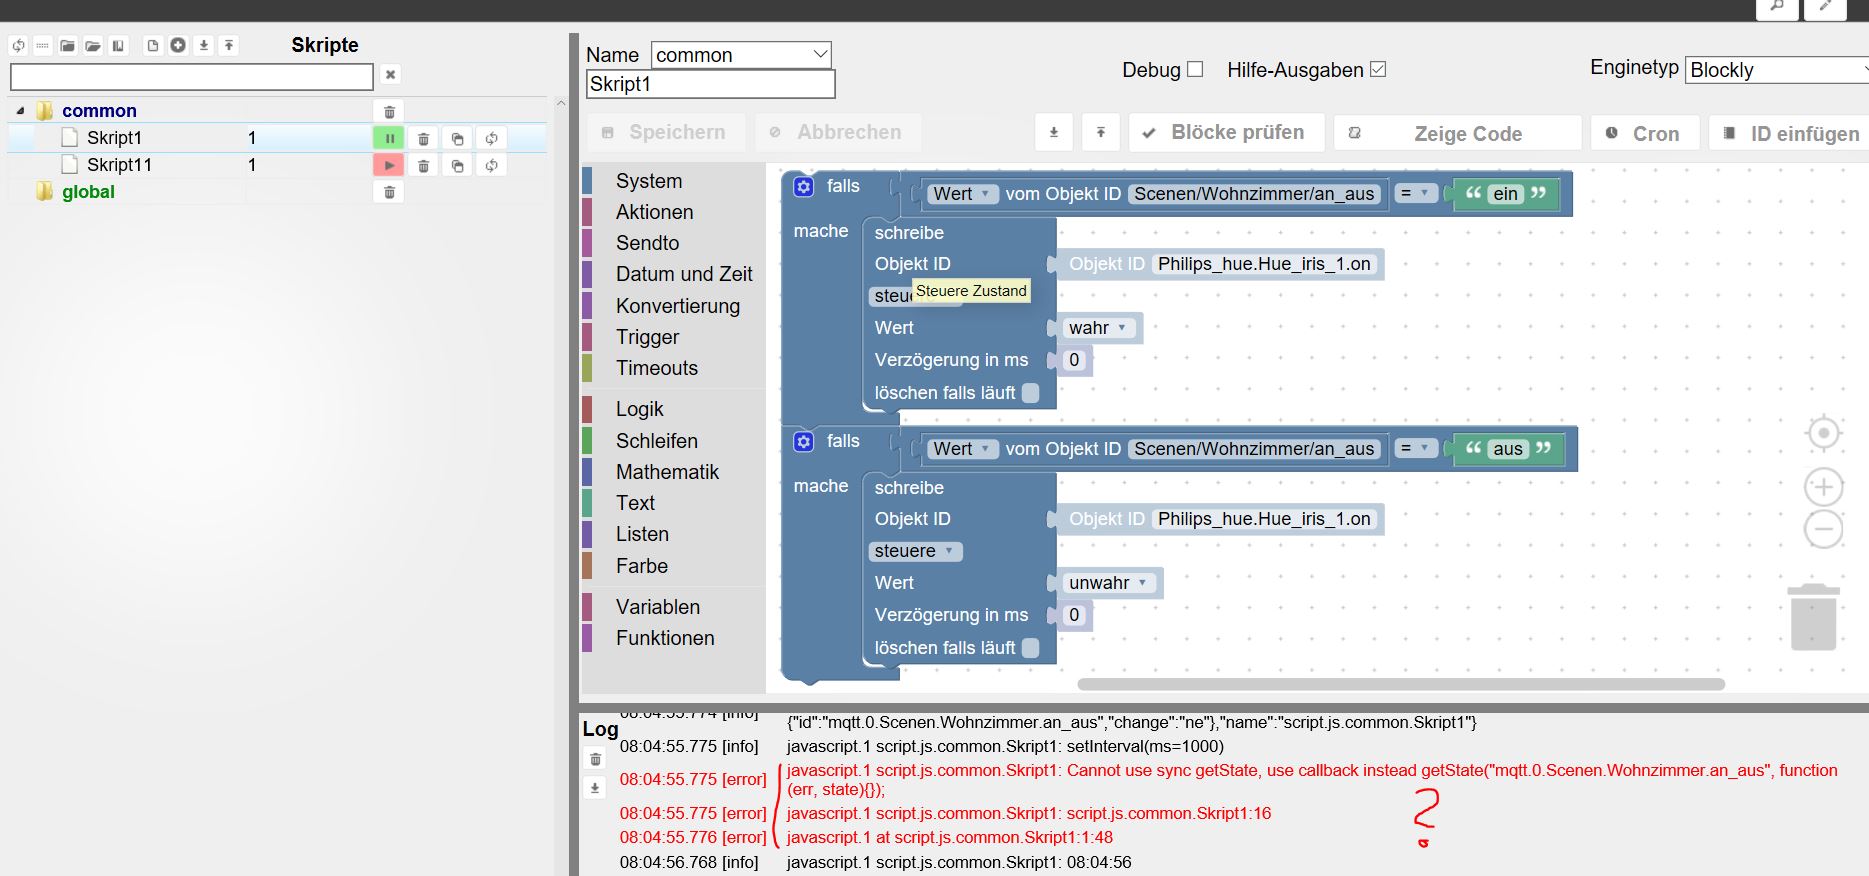Image resolution: width=1869 pixels, height=876 pixels.
Task: Restart Skript1 with its reload icon
Action: tap(491, 139)
